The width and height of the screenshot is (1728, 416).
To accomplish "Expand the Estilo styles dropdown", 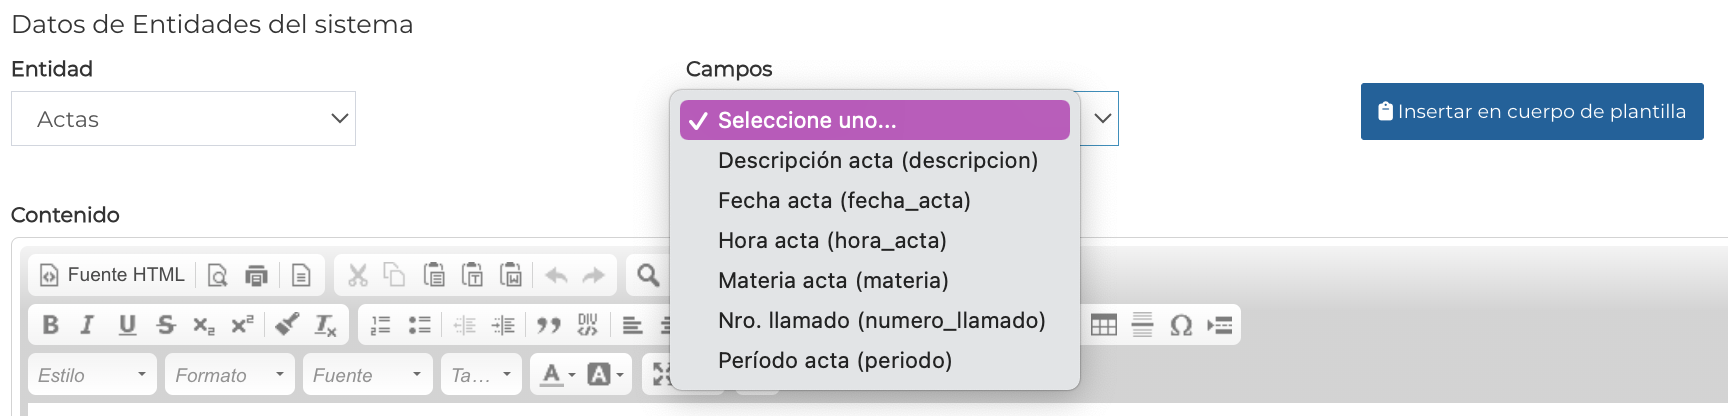I will pos(92,375).
